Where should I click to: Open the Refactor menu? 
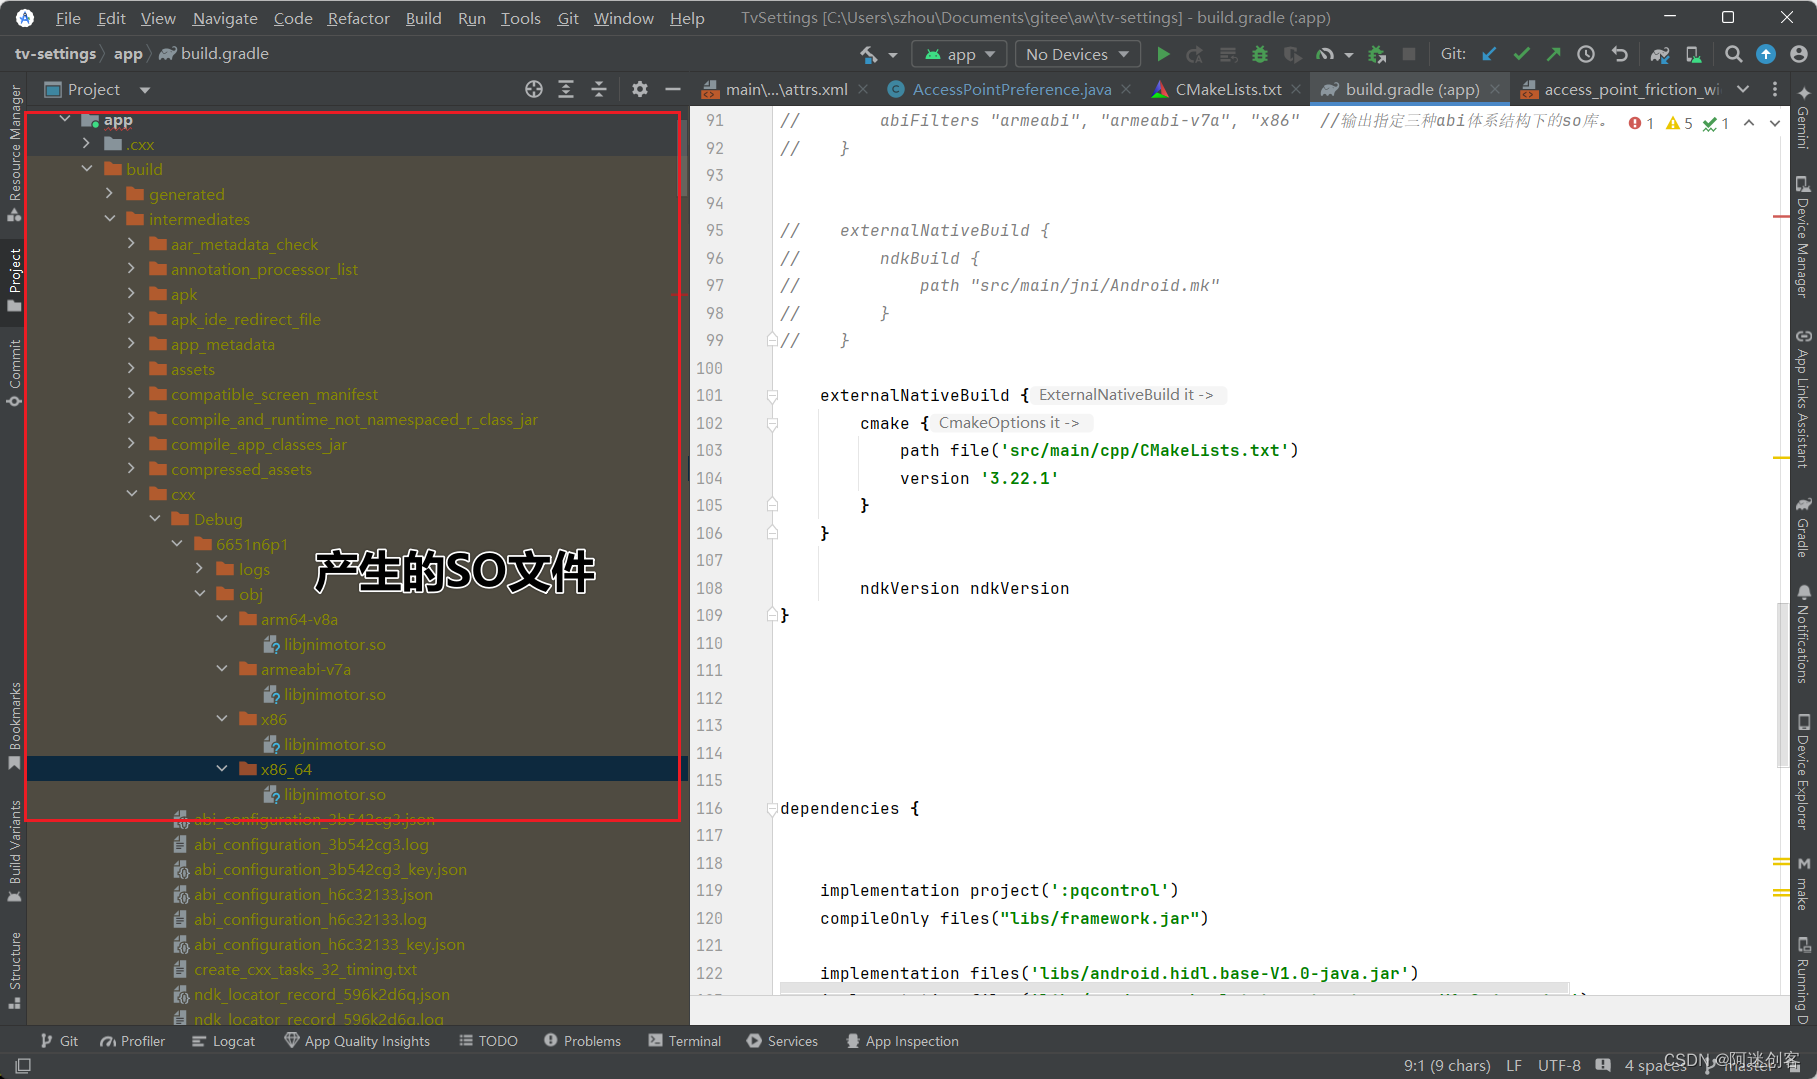[357, 18]
